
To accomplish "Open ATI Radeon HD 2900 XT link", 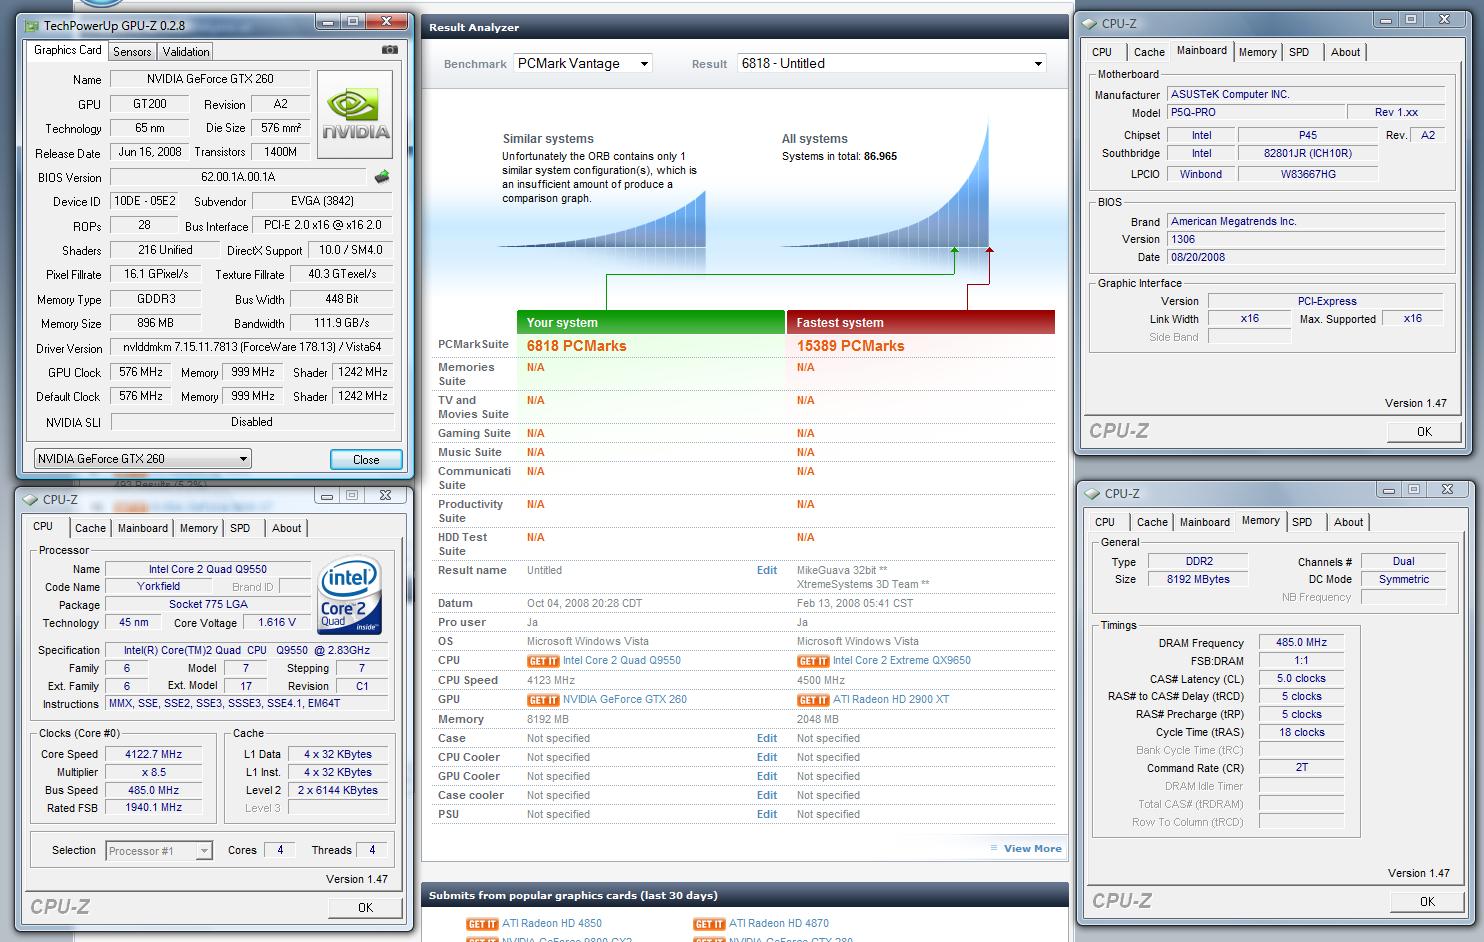I will [891, 700].
